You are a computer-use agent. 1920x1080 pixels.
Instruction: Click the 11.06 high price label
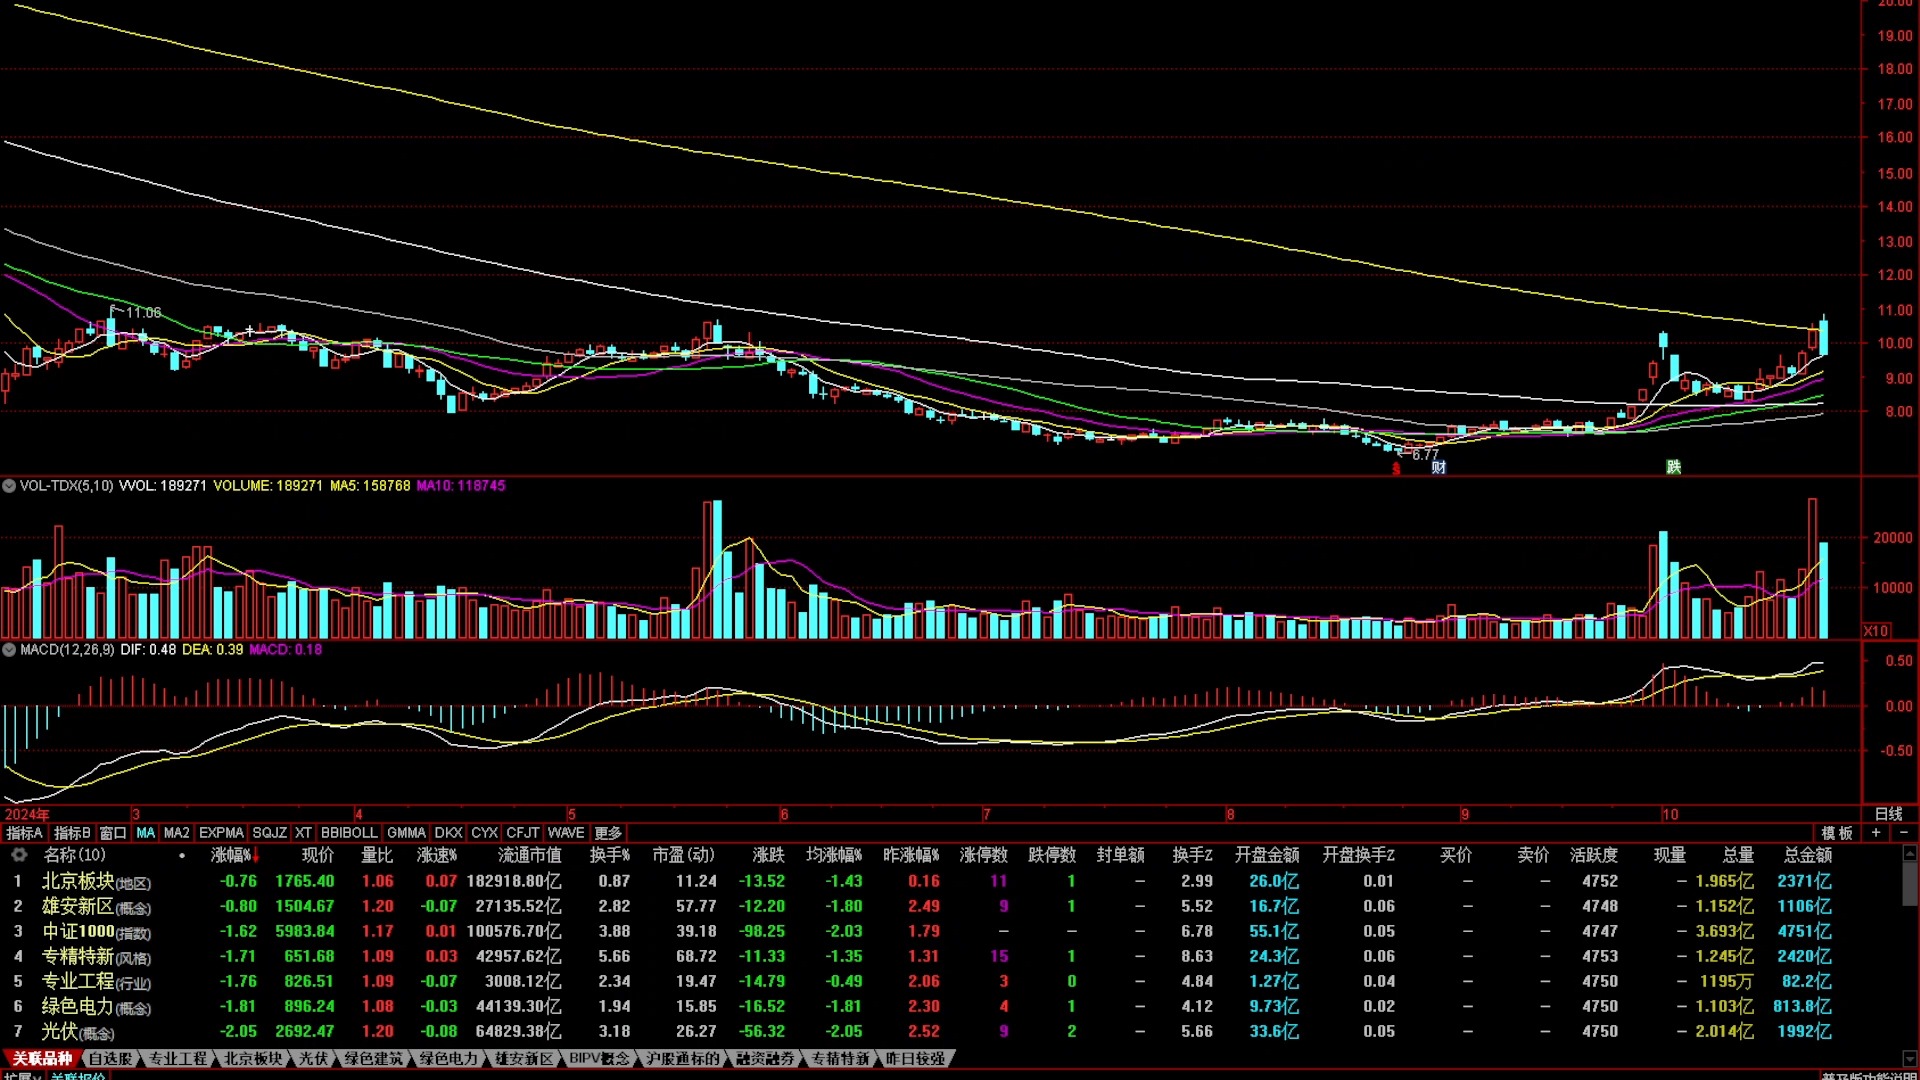(143, 313)
